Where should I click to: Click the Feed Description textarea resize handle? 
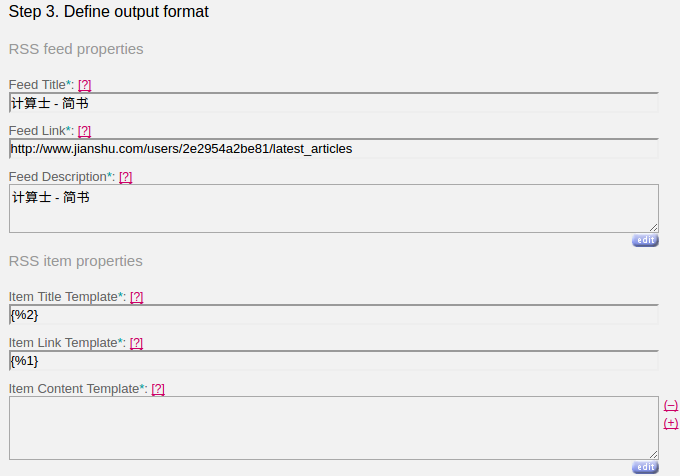[654, 228]
